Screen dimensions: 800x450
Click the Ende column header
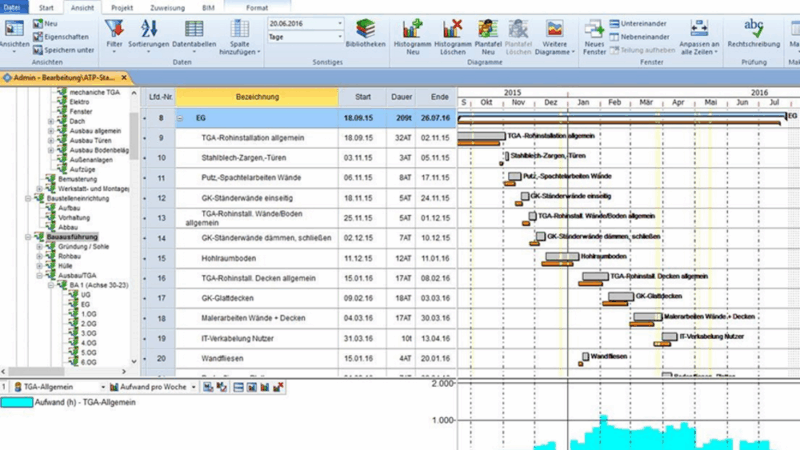pyautogui.click(x=439, y=97)
